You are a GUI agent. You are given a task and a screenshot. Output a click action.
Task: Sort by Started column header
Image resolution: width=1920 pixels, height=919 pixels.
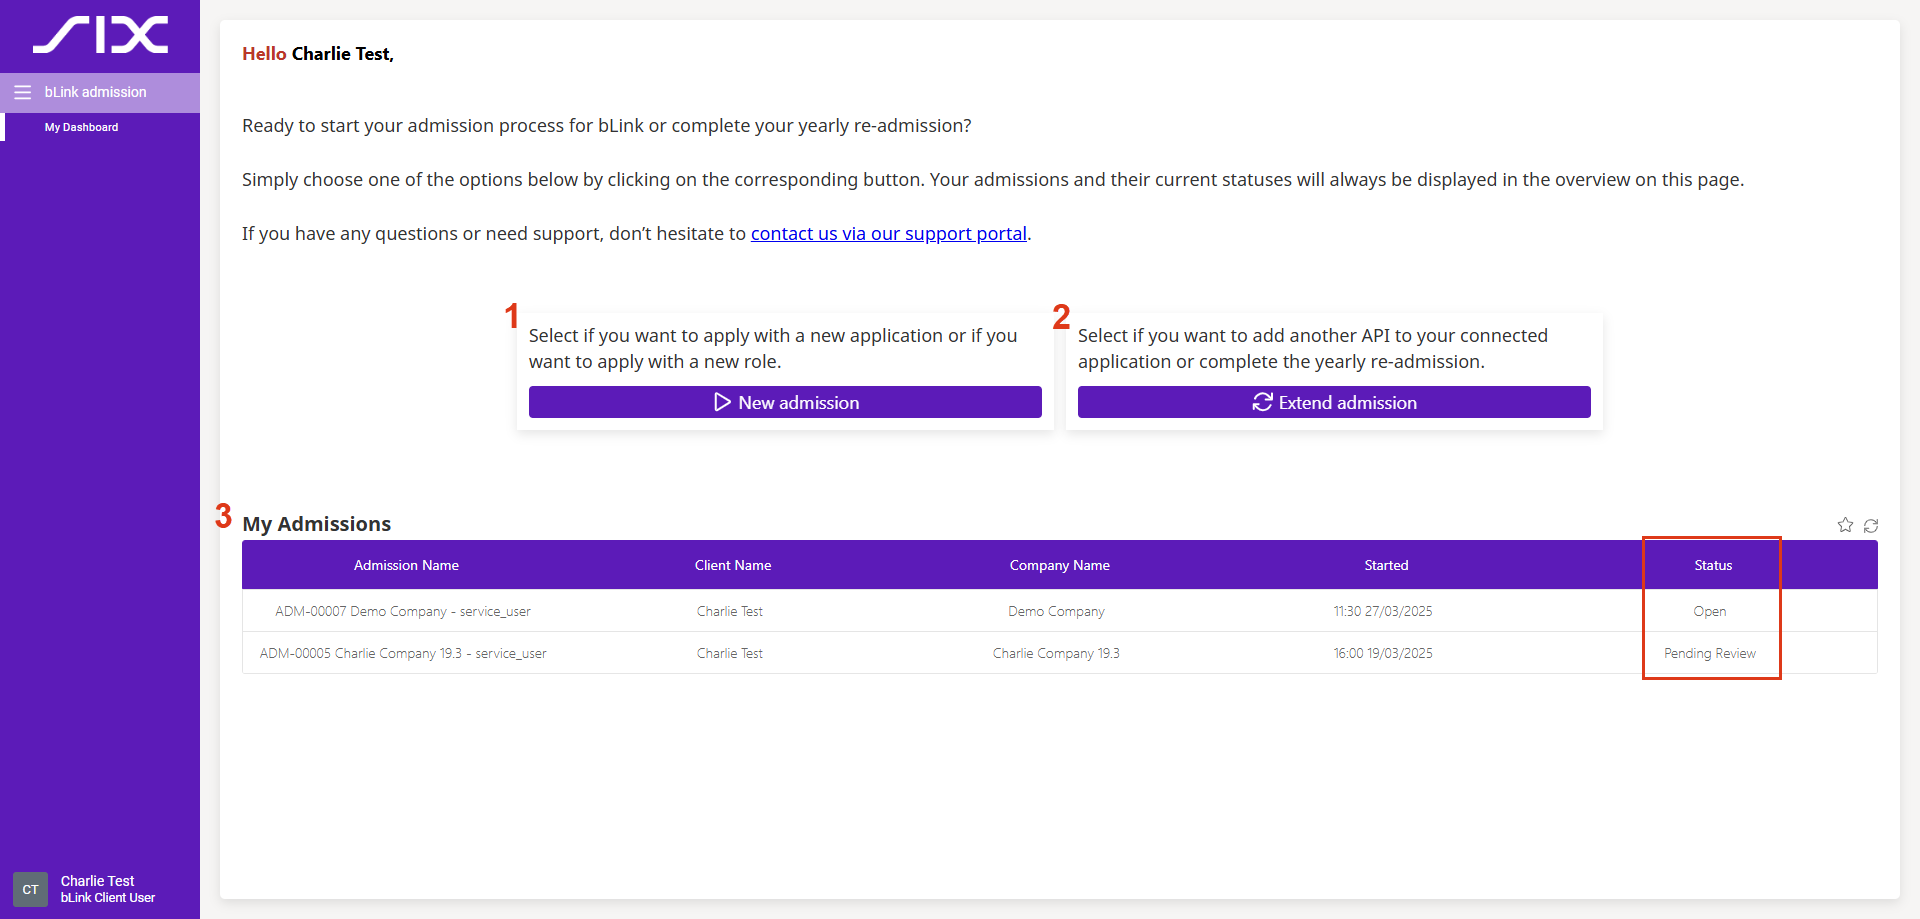click(1386, 565)
